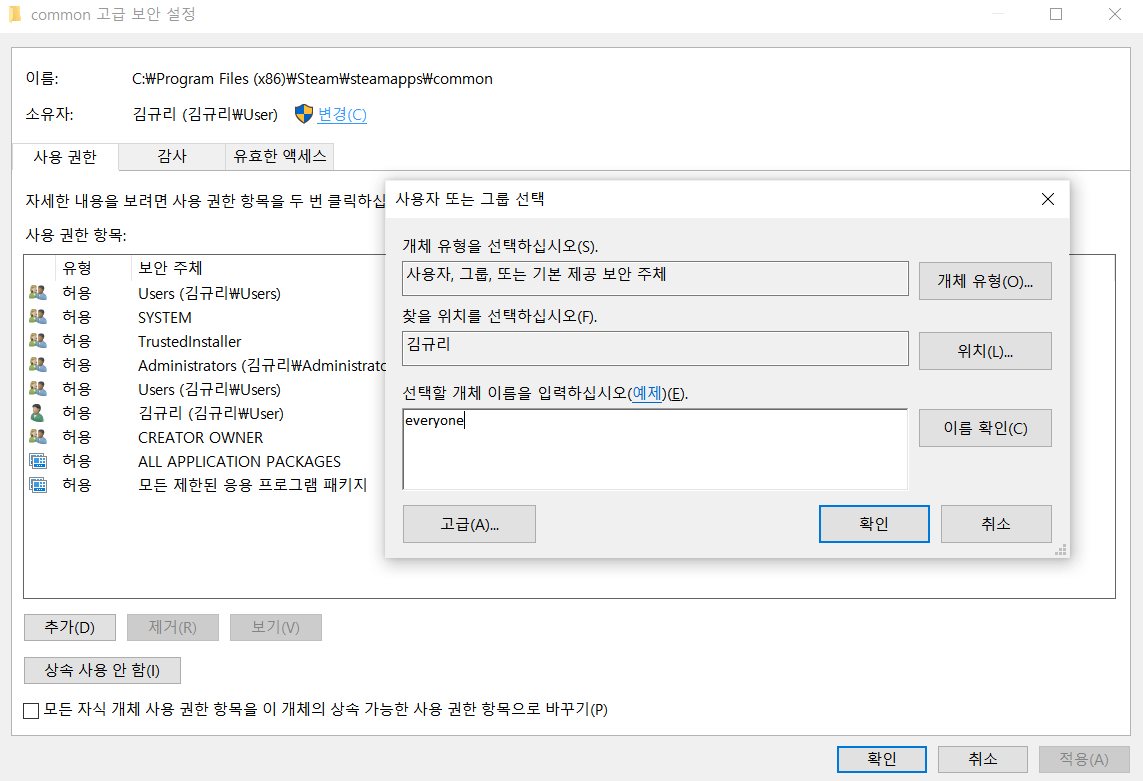
Task: Click the 개체 유형(O)... button
Action: [985, 281]
